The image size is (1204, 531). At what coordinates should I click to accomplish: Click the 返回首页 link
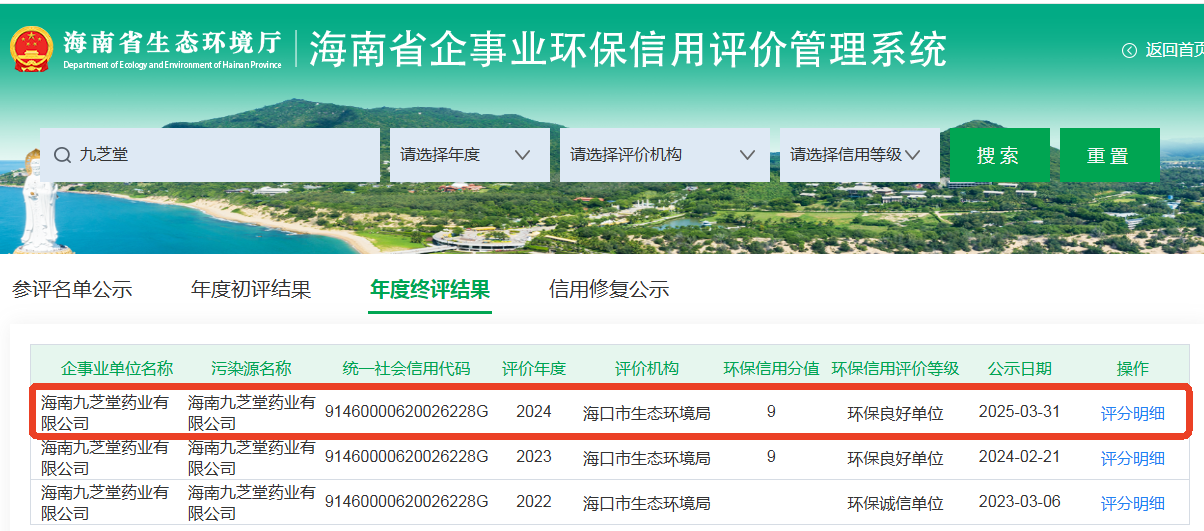[x=1173, y=50]
